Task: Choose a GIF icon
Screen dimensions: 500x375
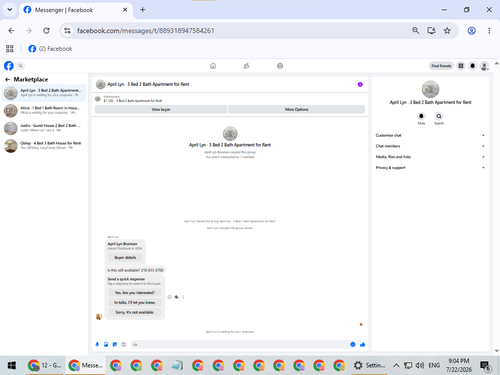Action: point(124,344)
